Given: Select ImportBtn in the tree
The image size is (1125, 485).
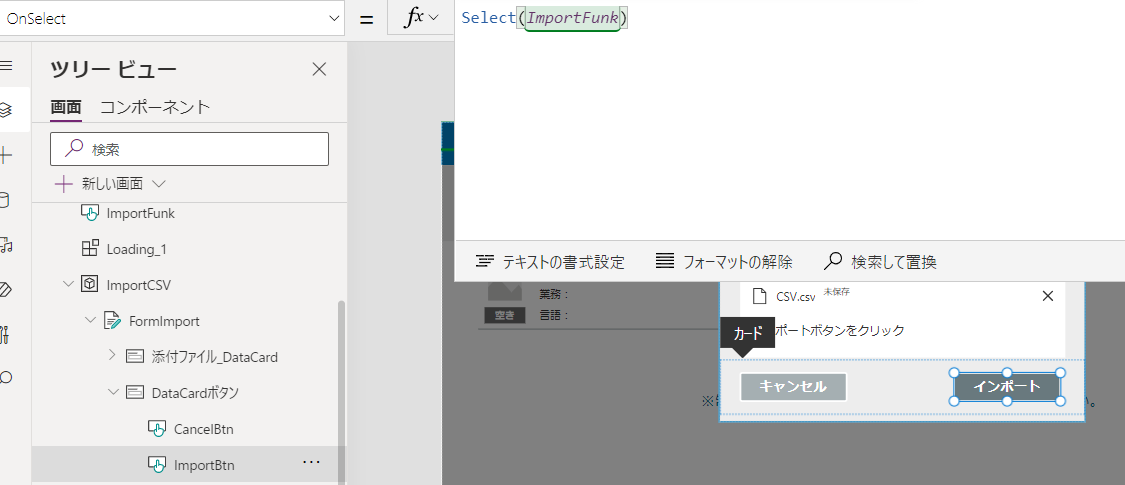Looking at the screenshot, I should tap(204, 465).
